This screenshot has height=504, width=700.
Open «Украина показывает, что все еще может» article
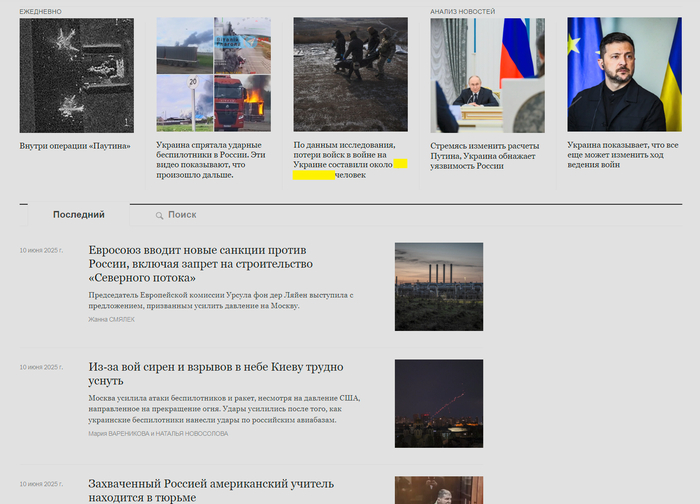point(624,155)
